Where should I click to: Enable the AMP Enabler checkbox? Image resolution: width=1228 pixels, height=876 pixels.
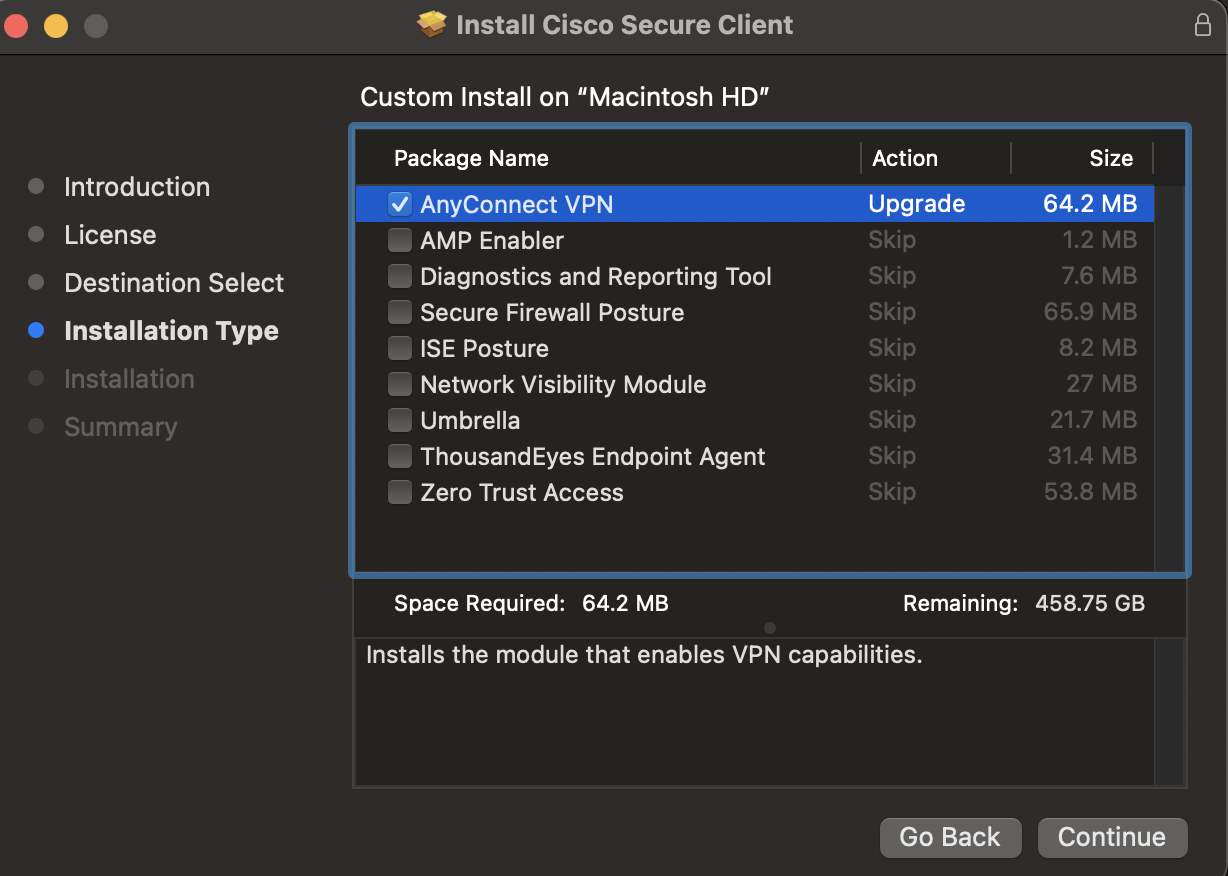(x=400, y=240)
